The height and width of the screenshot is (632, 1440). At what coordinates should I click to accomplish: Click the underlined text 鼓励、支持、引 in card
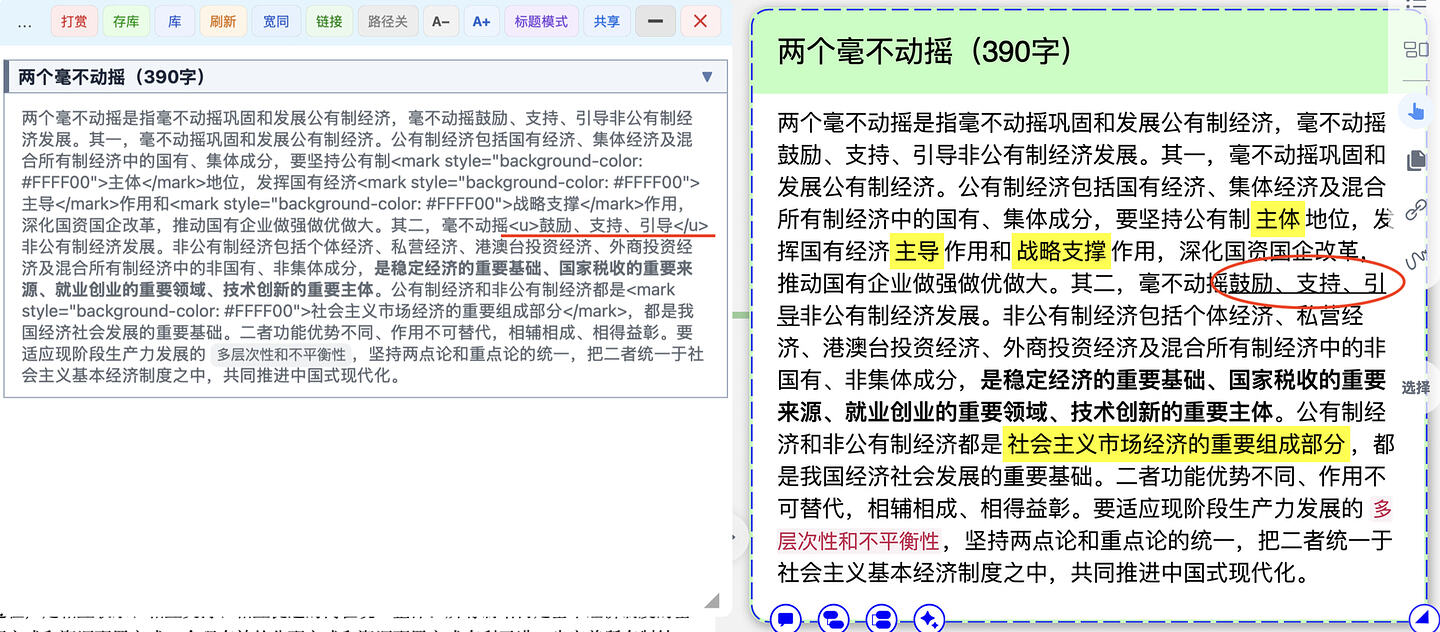click(x=1308, y=284)
